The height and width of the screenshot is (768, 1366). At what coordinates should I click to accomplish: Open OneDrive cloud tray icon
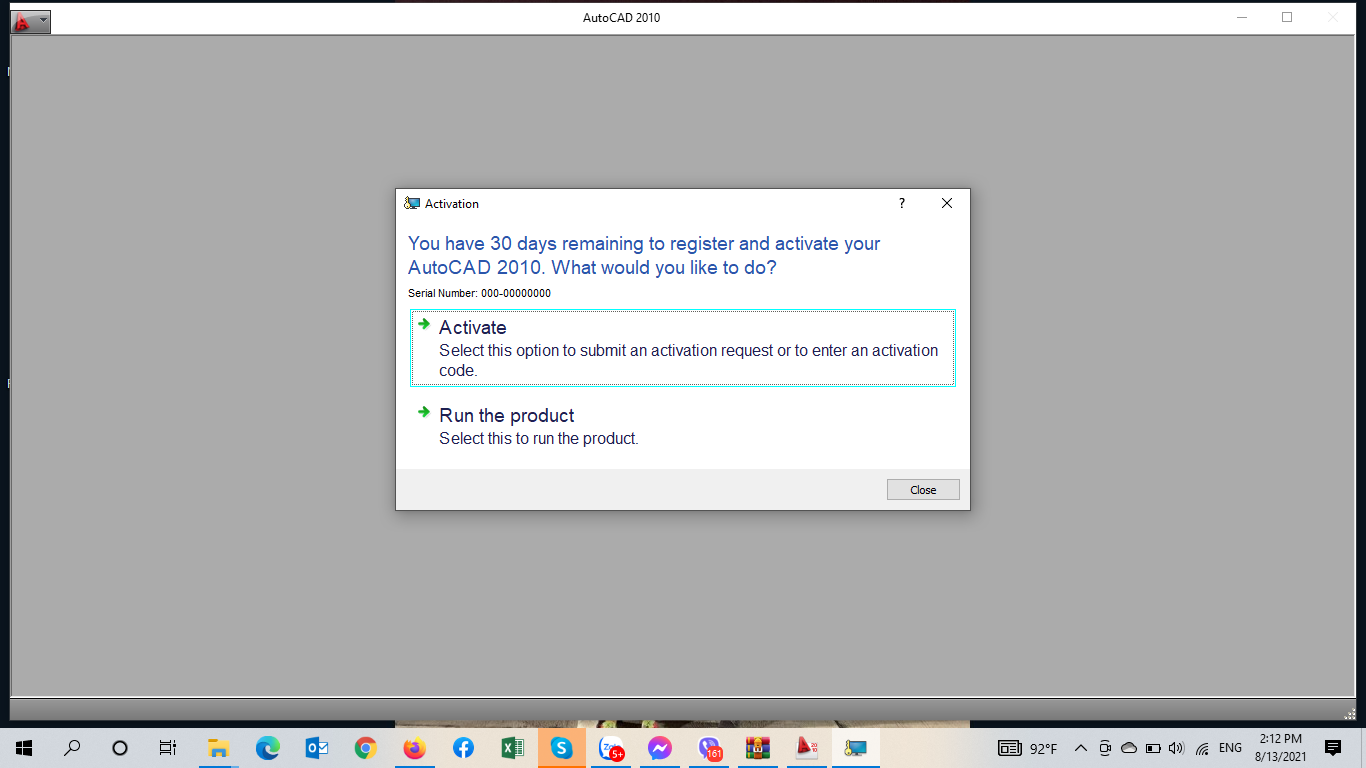1129,748
